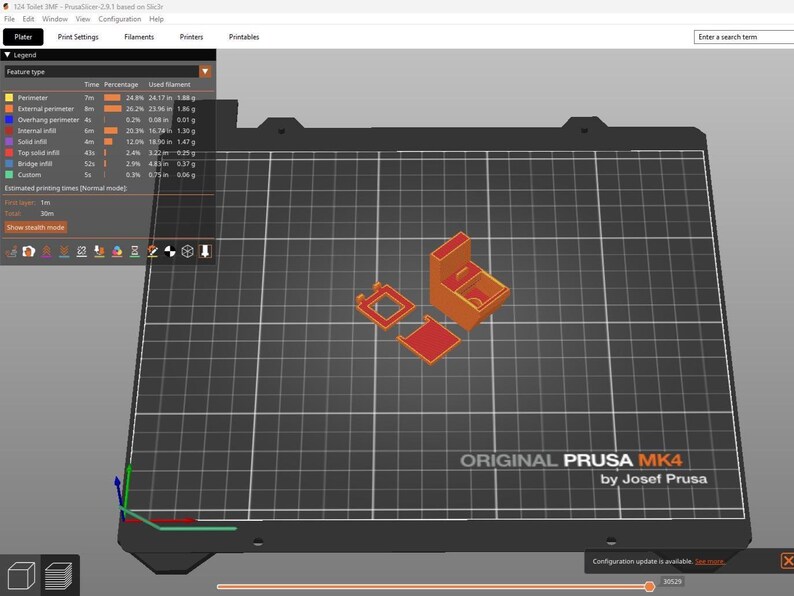Focus the Enter a search term field
Viewport: 794px width, 596px height.
[x=744, y=37]
